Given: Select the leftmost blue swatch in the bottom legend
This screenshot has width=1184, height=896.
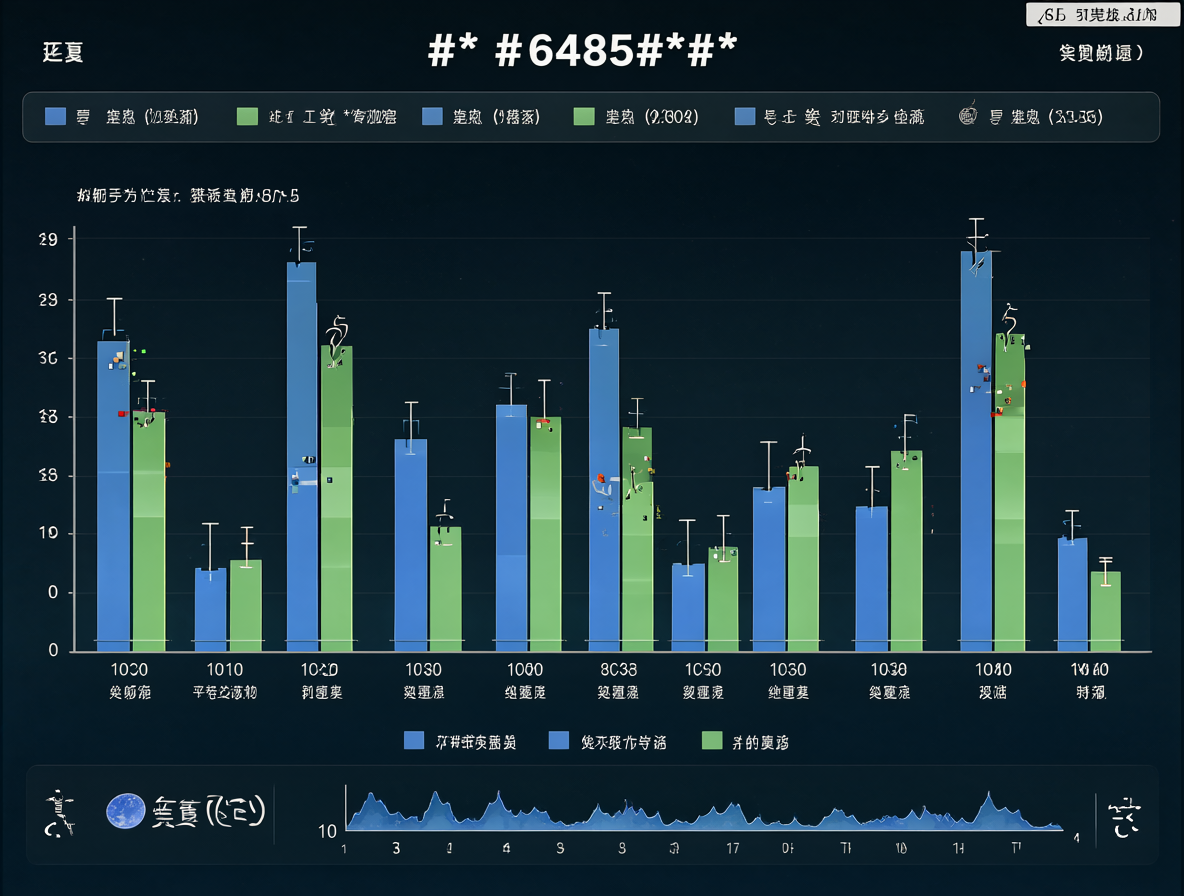Looking at the screenshot, I should [x=414, y=741].
